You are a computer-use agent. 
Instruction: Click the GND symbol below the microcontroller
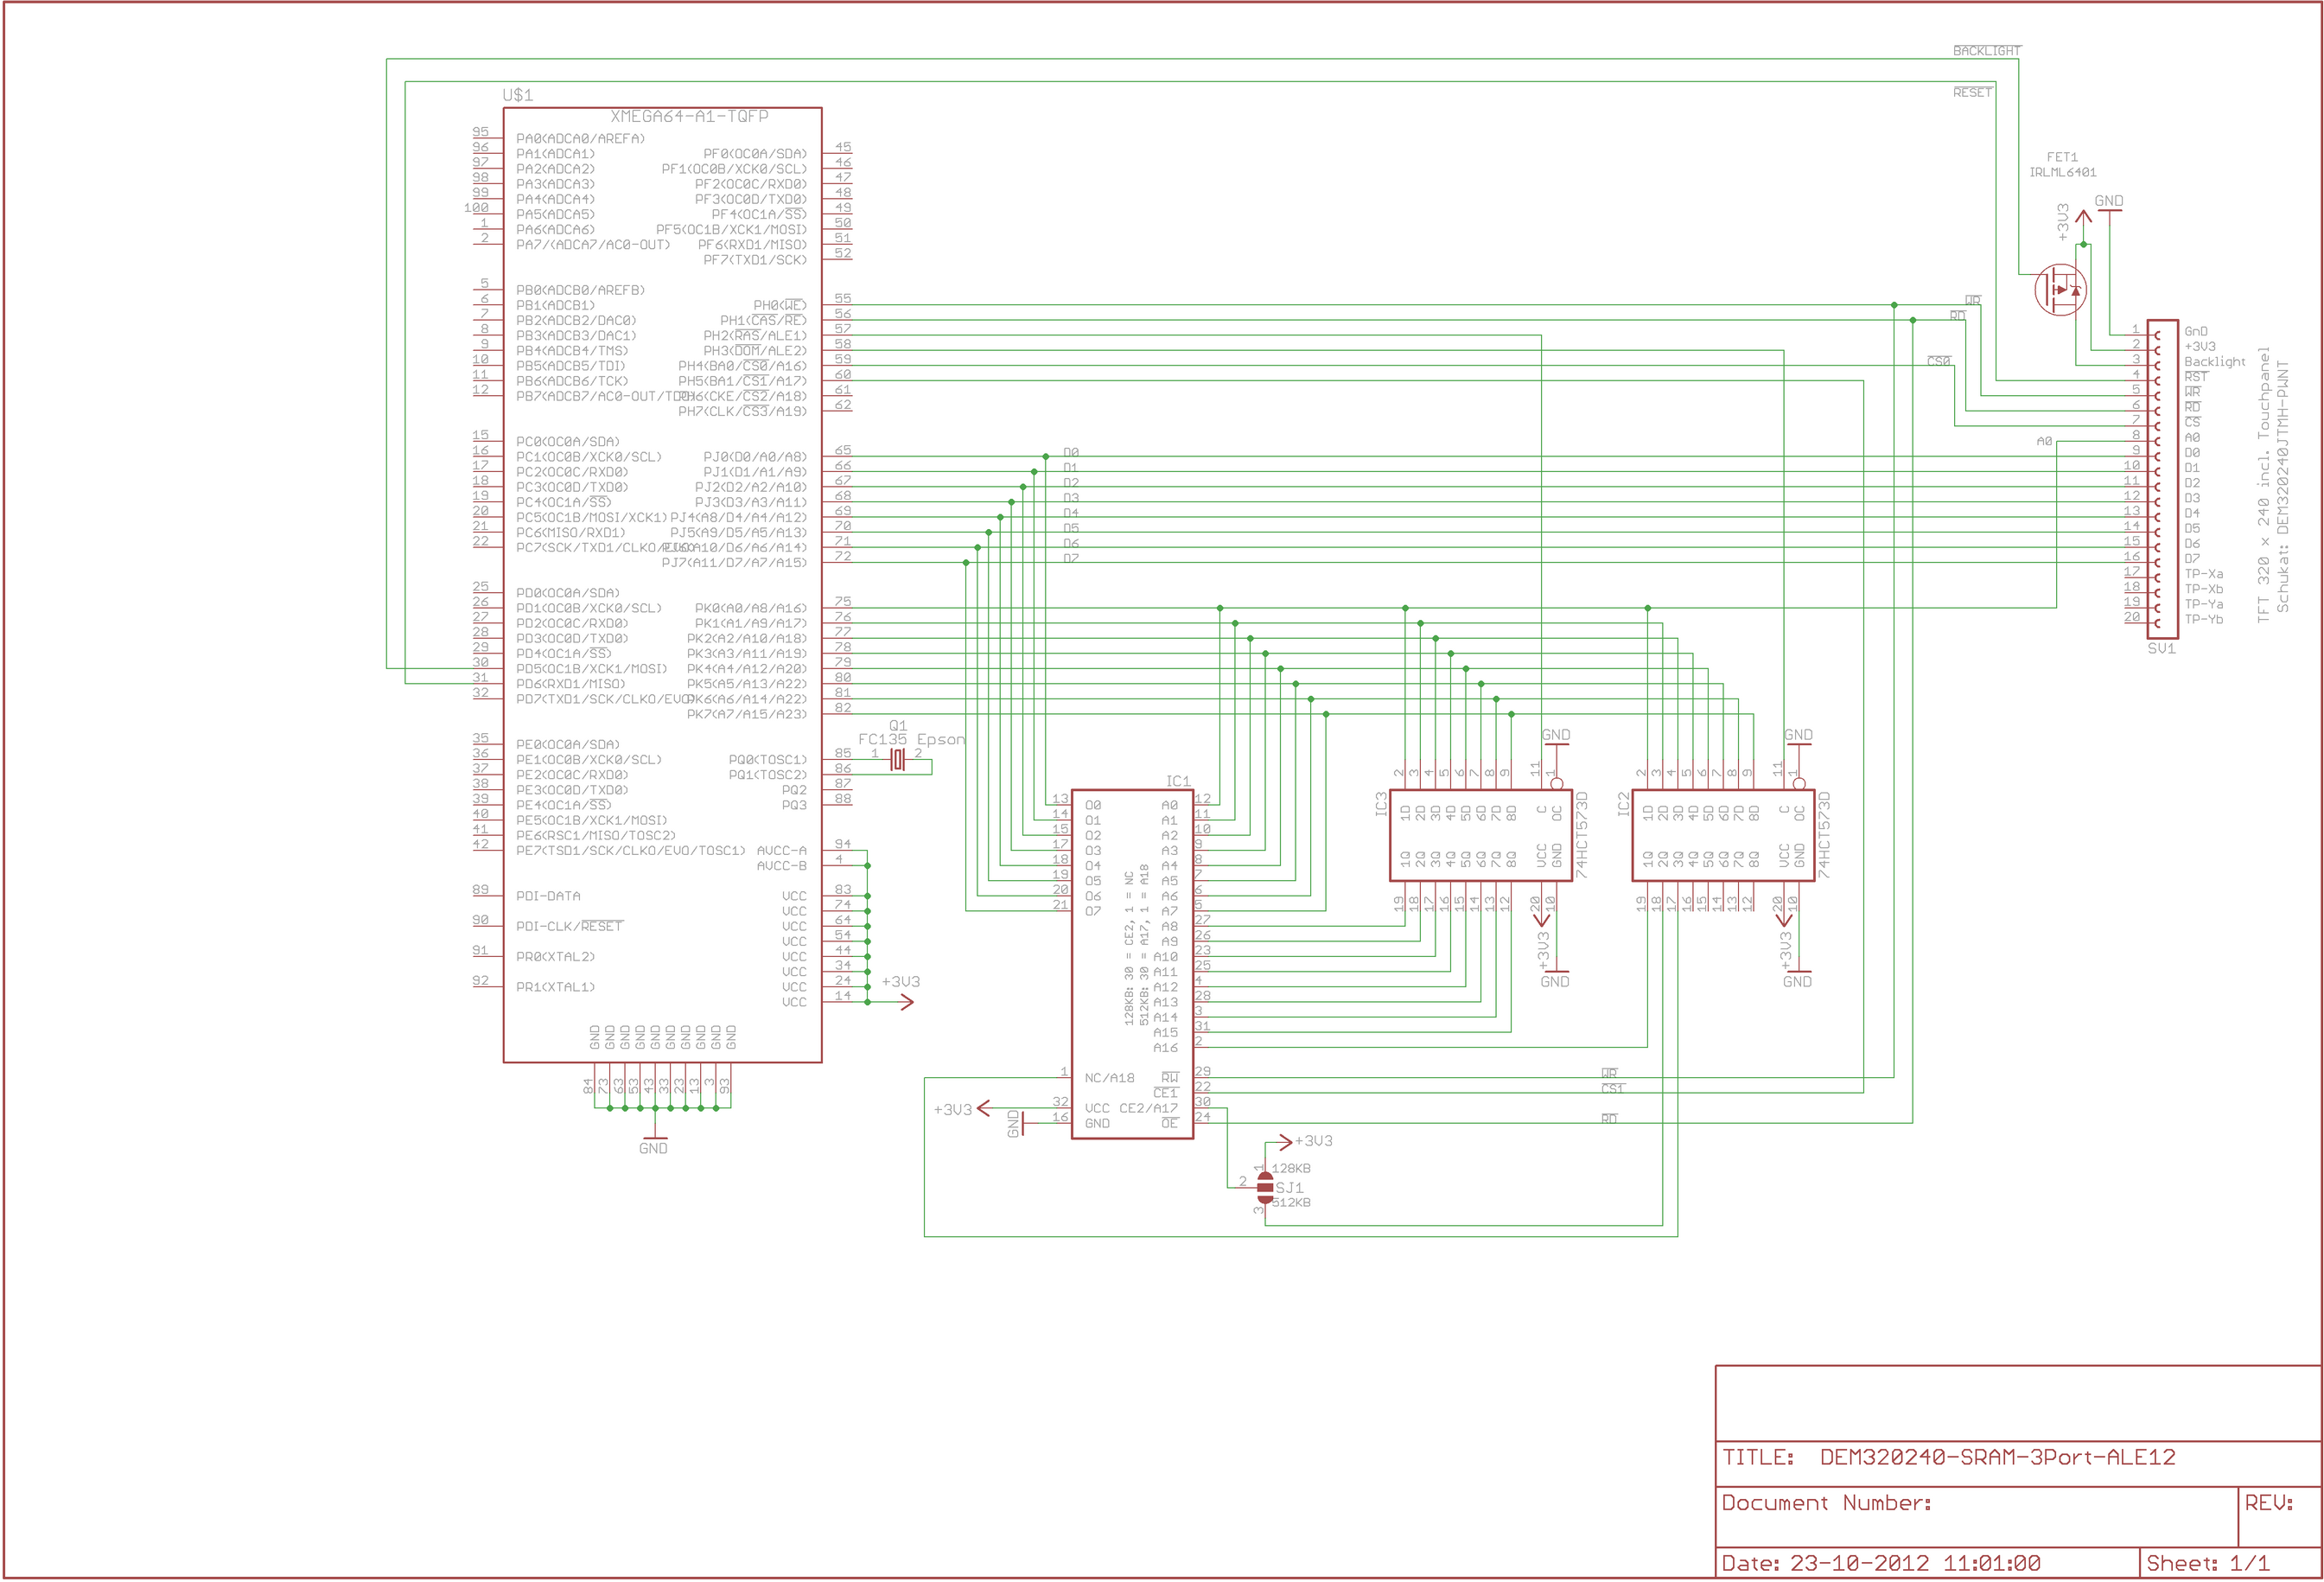(653, 1140)
